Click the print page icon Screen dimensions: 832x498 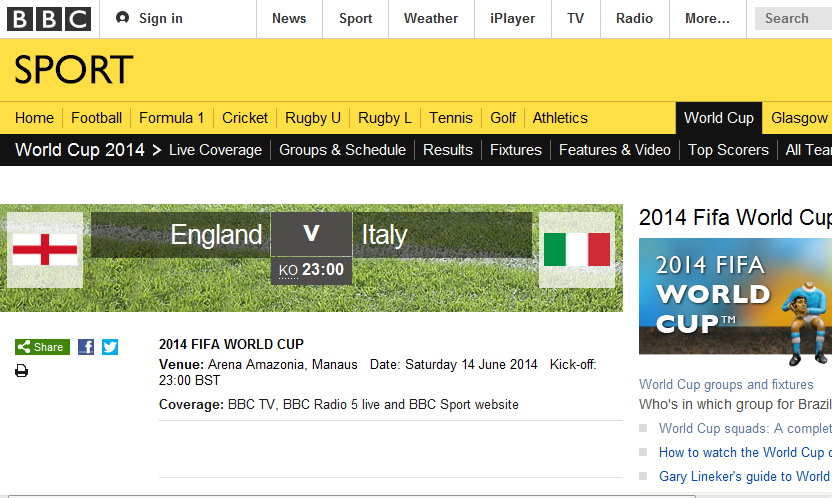click(21, 371)
